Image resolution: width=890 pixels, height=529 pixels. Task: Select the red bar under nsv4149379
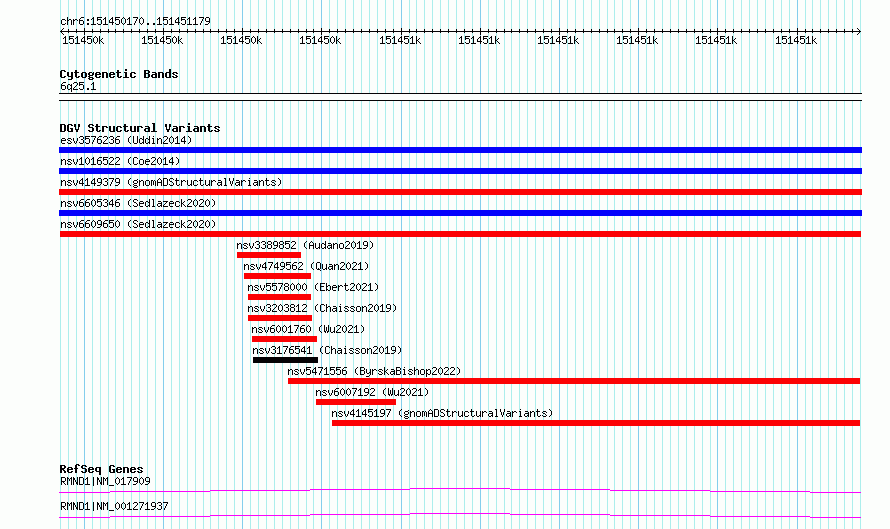click(460, 192)
